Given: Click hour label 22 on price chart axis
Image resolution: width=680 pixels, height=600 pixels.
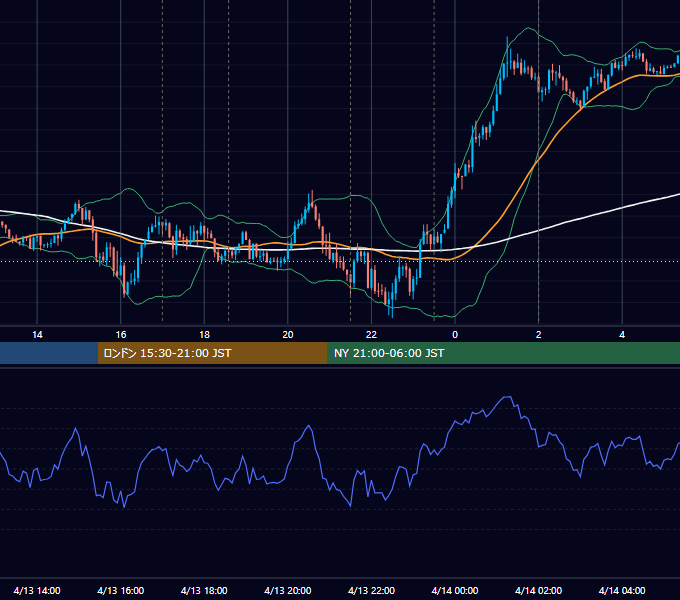Looking at the screenshot, I should click(x=371, y=335).
